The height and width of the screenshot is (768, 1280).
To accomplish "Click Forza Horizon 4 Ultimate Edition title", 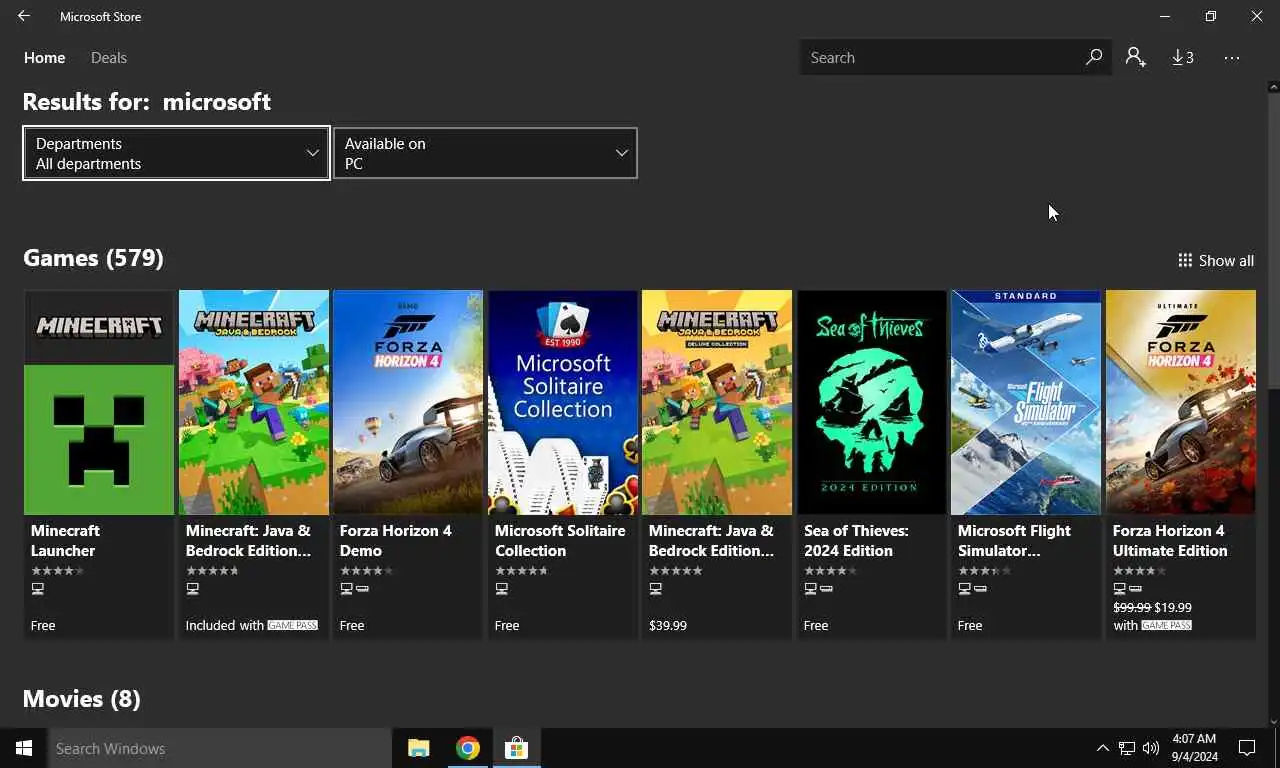I will click(x=1169, y=540).
